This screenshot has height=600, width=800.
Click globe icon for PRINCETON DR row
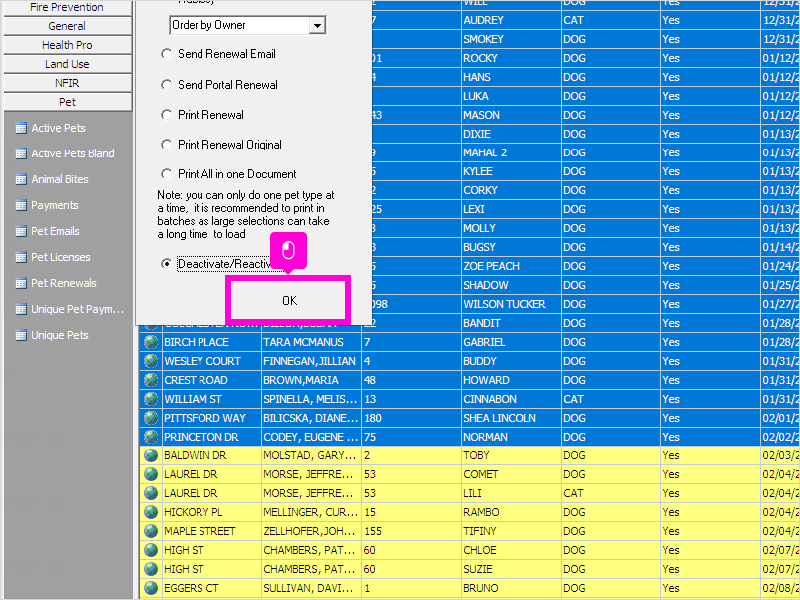coord(151,437)
